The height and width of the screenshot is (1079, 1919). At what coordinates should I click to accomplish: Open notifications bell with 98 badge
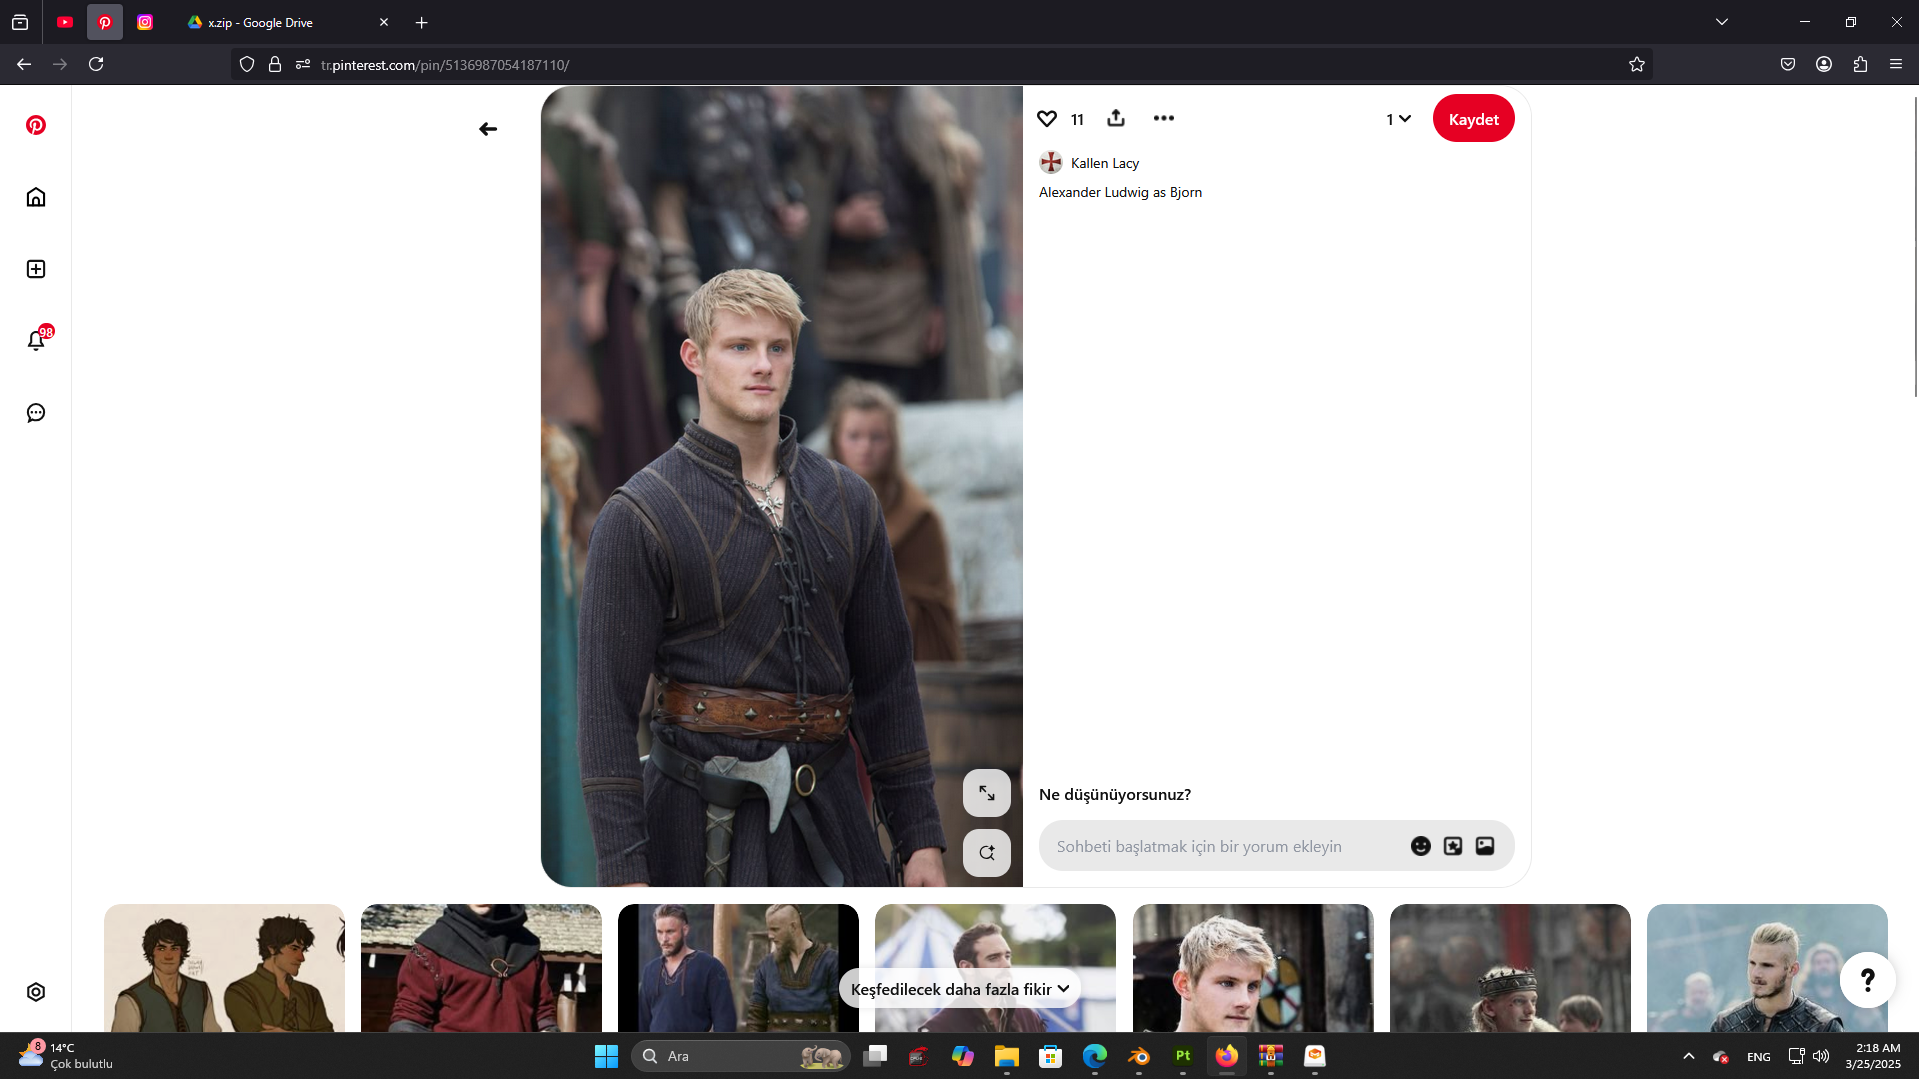pos(36,340)
